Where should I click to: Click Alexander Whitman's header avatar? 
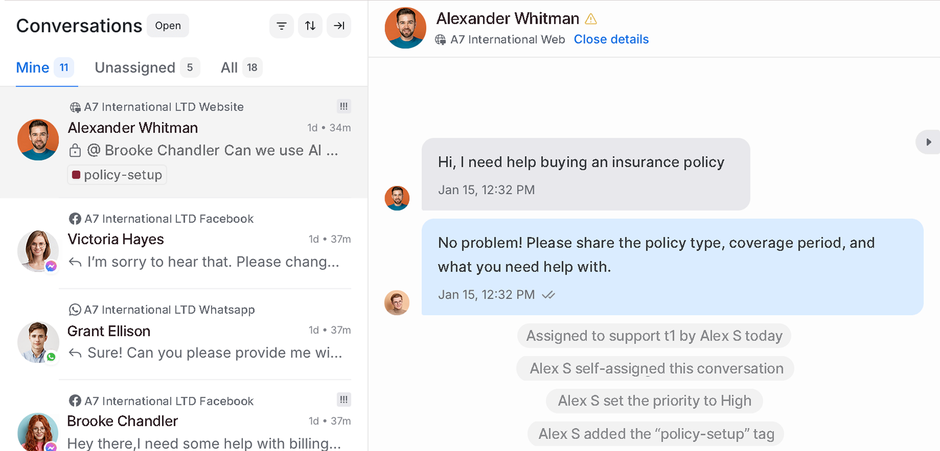click(405, 28)
